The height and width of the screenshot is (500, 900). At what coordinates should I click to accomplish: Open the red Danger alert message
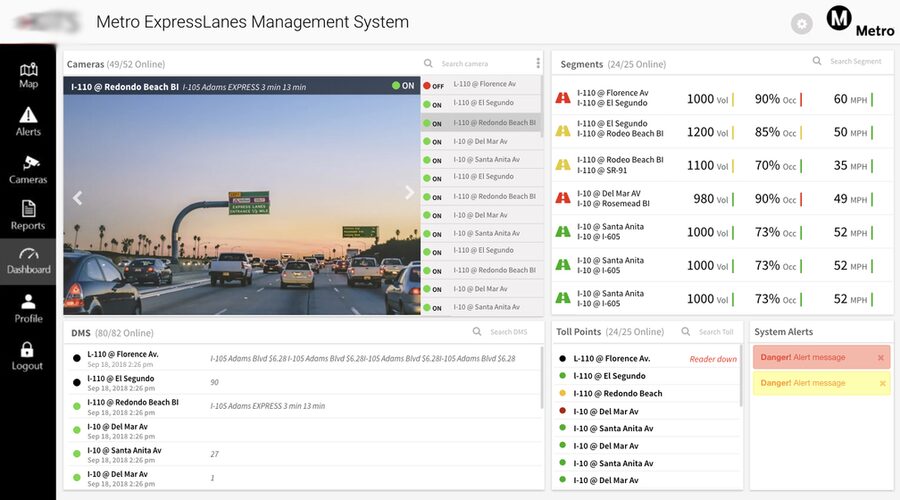[x=821, y=357]
